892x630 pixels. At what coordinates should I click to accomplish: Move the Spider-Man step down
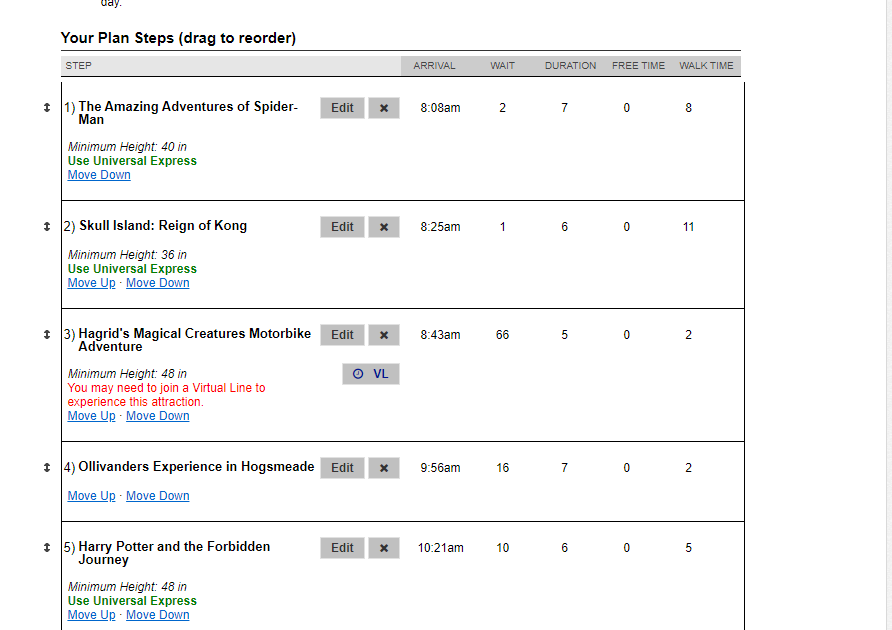(x=99, y=175)
